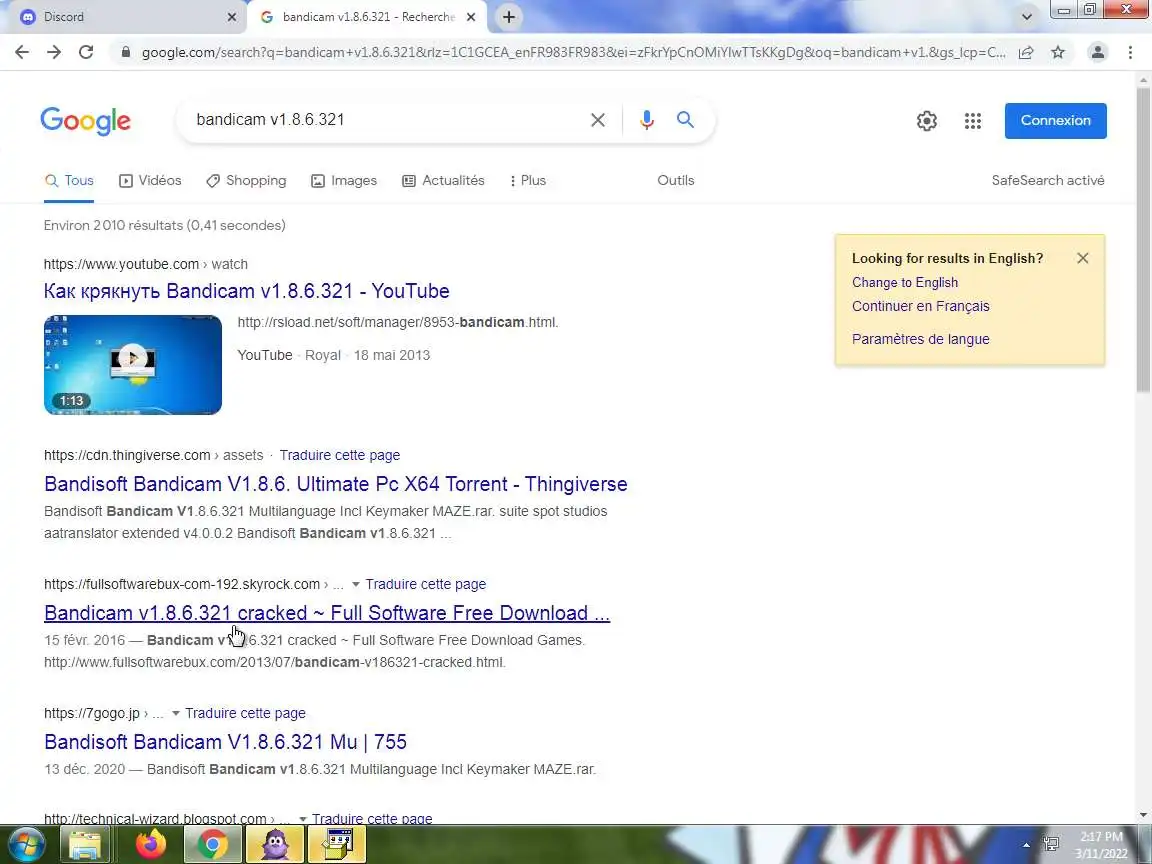Viewport: 1152px width, 864px height.
Task: Click the Google logo
Action: click(86, 121)
